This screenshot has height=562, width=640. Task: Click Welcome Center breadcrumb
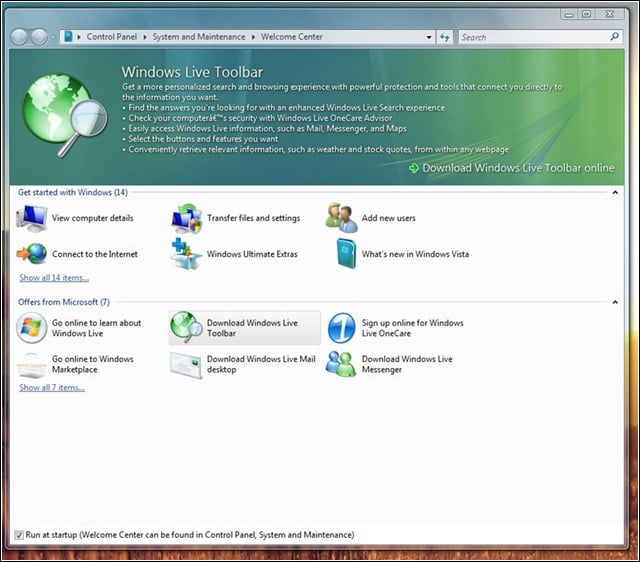click(292, 37)
